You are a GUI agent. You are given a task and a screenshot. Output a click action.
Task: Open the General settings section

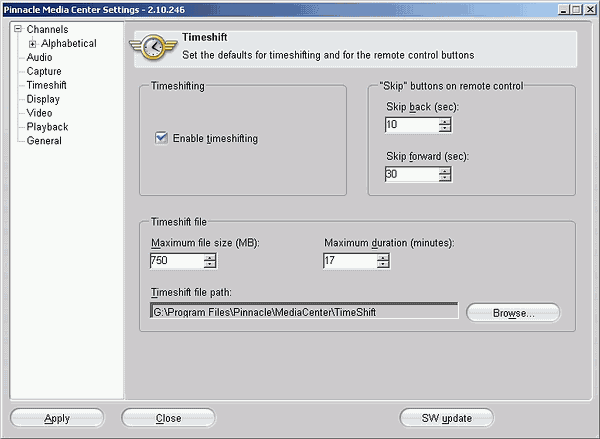coord(44,140)
